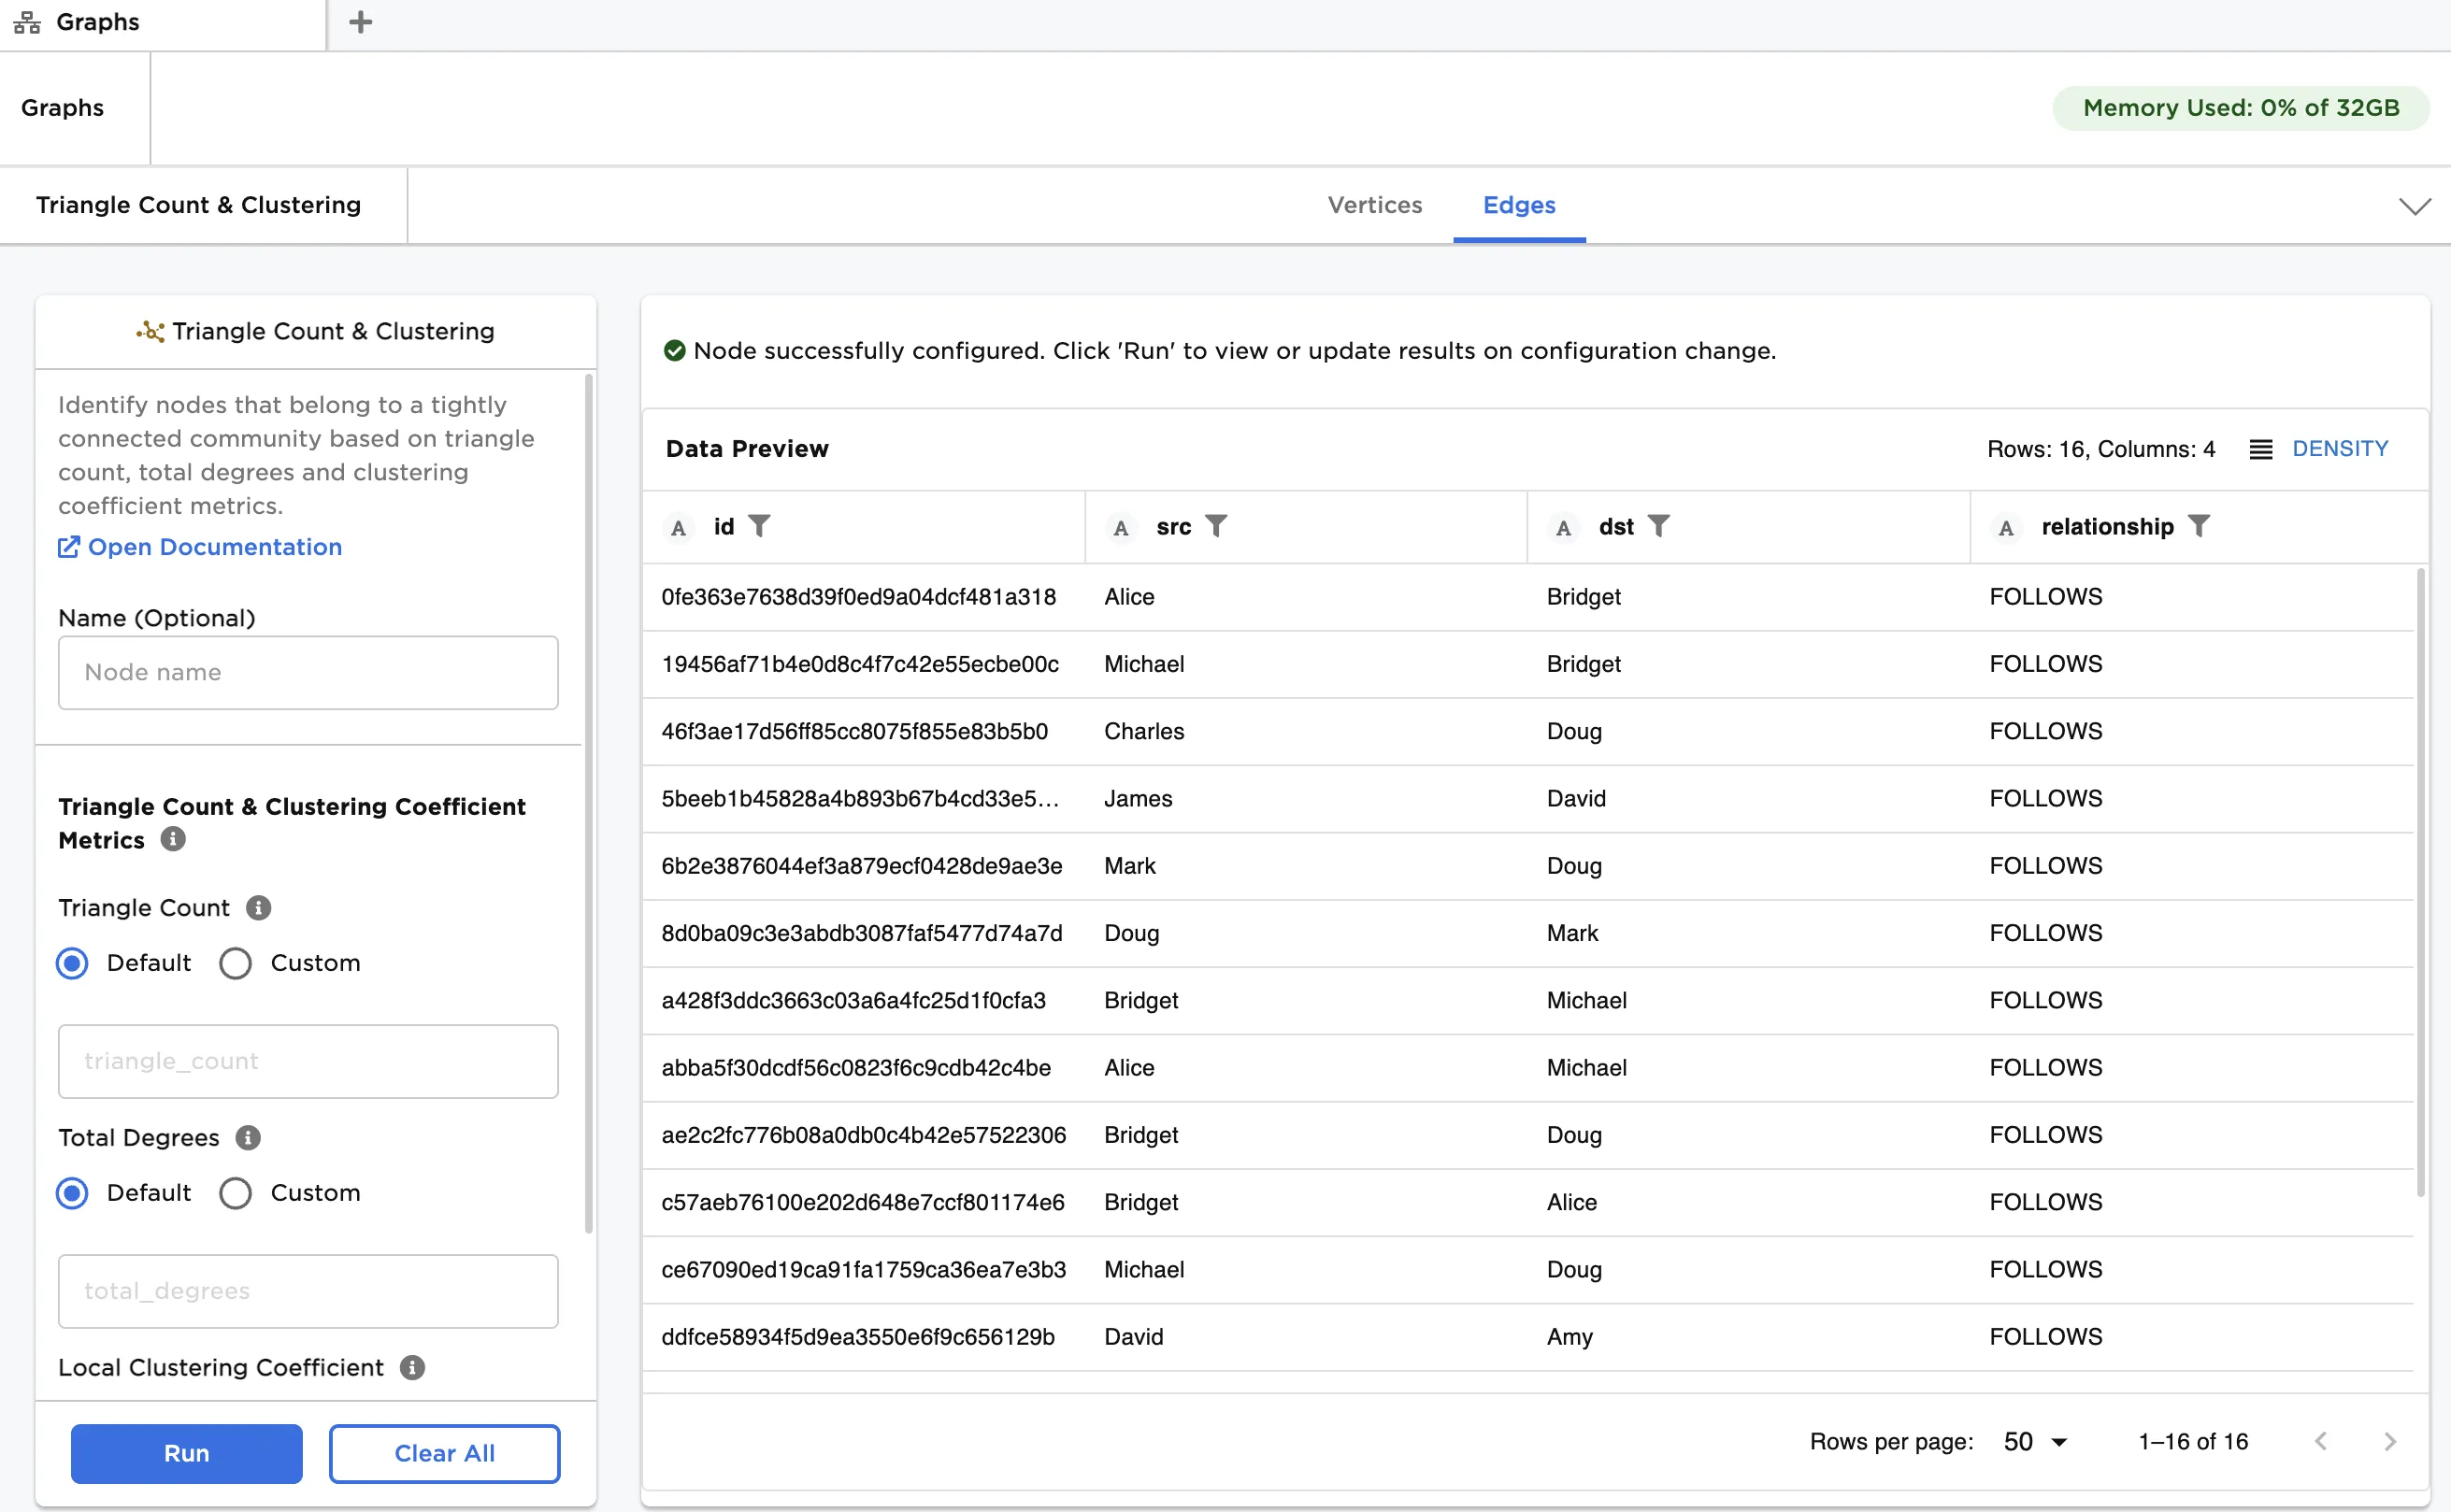Viewport: 2451px width, 1512px height.
Task: Select Custom option for Triangle Count
Action: 236,963
